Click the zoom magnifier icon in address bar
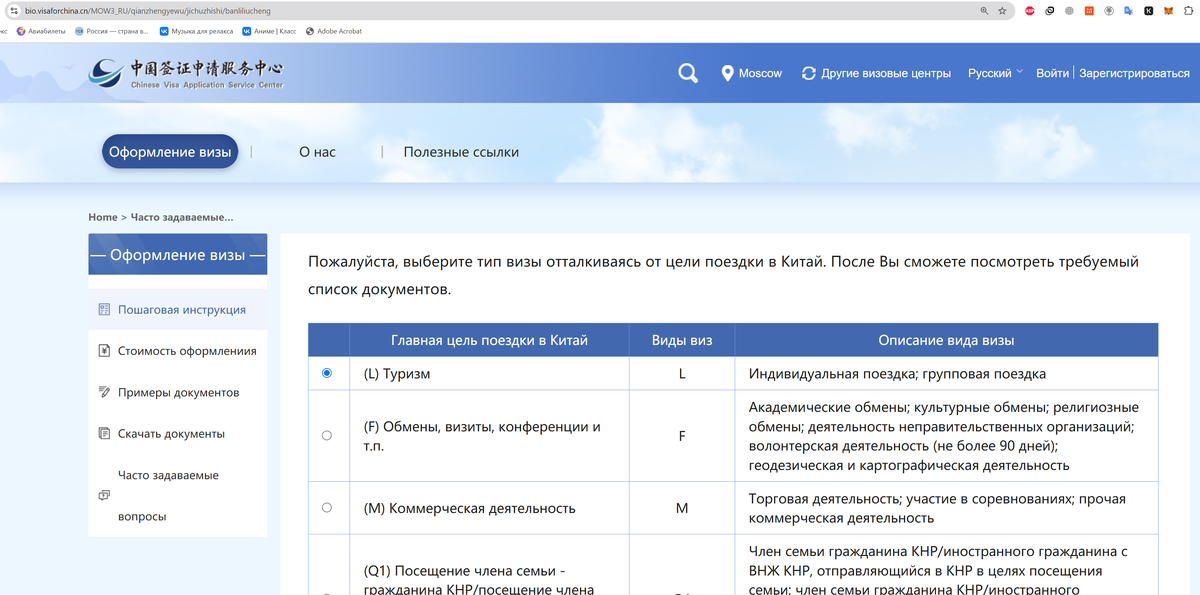 tap(984, 11)
